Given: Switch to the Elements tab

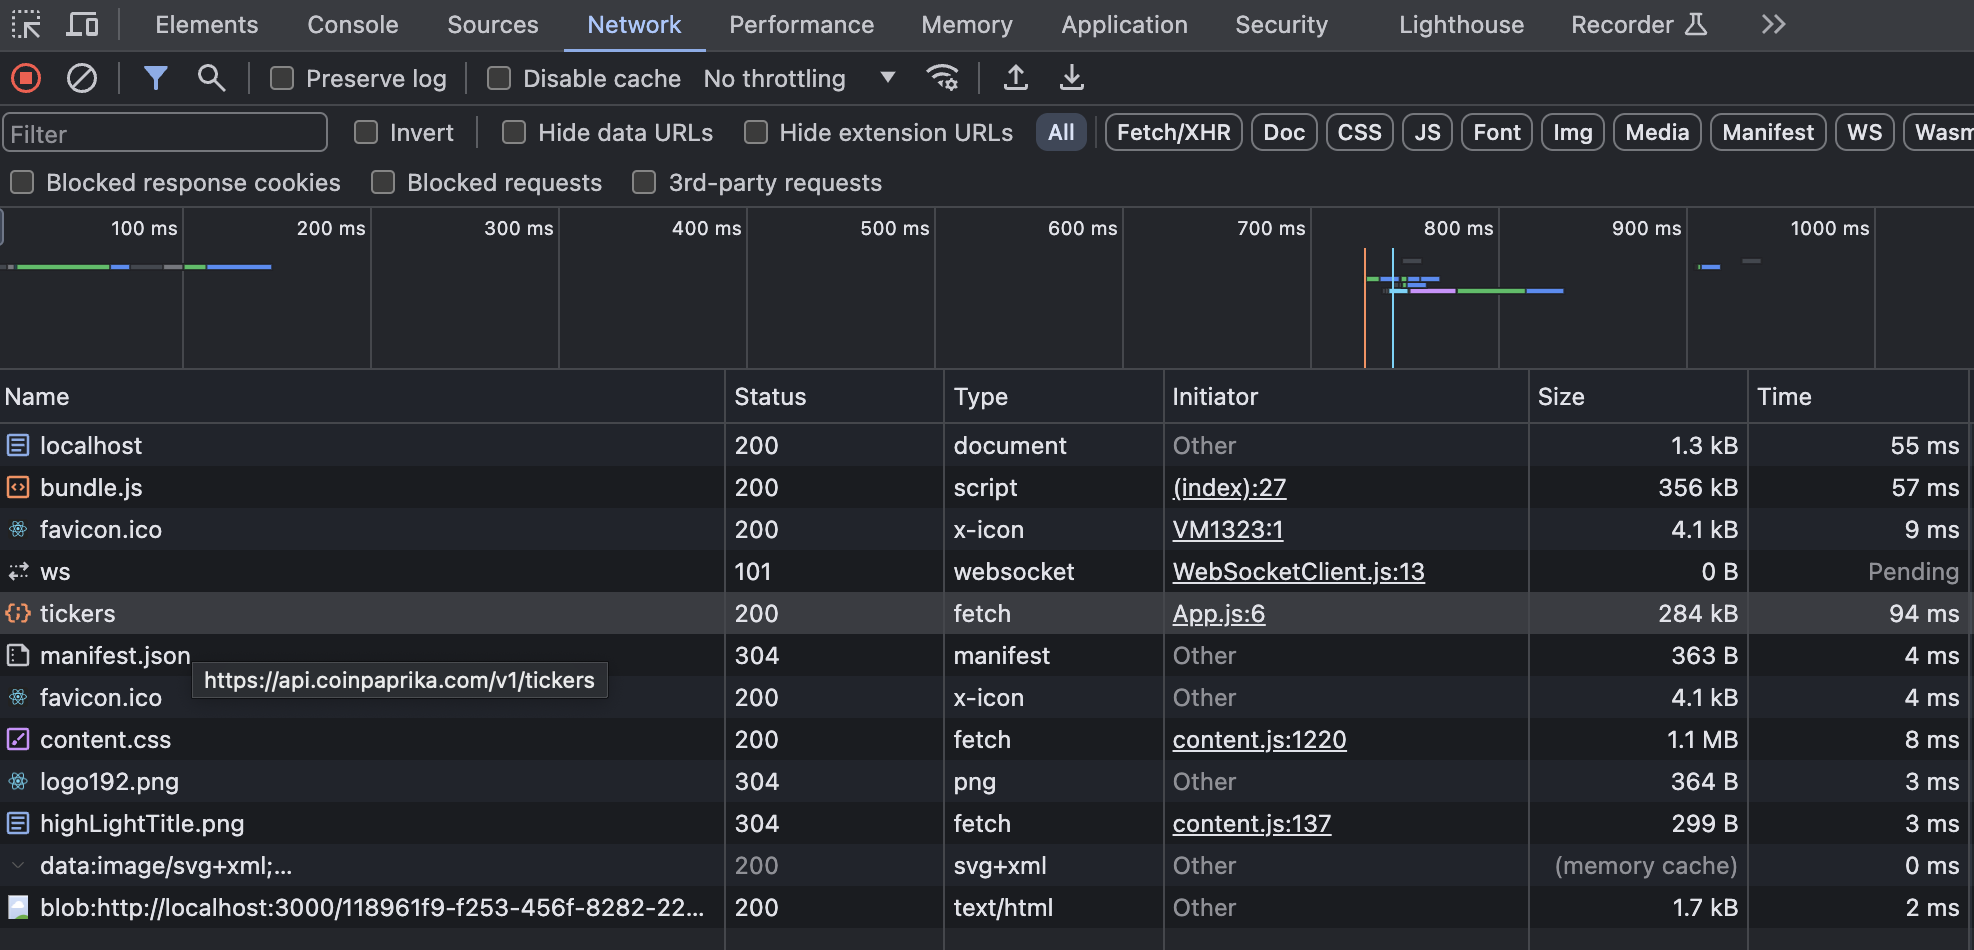Looking at the screenshot, I should [x=207, y=25].
